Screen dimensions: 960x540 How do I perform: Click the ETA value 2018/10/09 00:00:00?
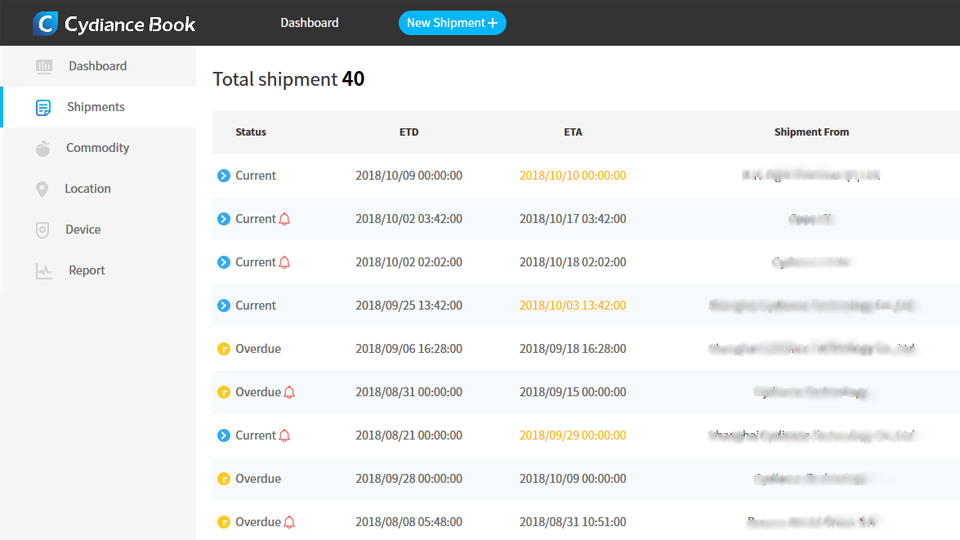[x=572, y=479]
